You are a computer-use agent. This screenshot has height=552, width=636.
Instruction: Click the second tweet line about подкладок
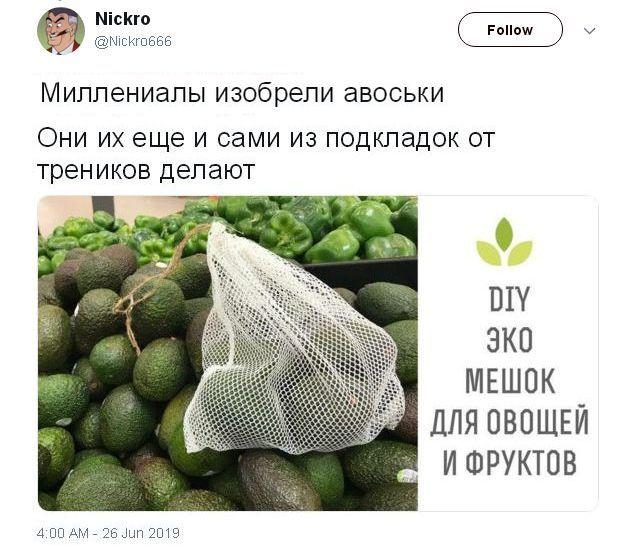[x=266, y=138]
